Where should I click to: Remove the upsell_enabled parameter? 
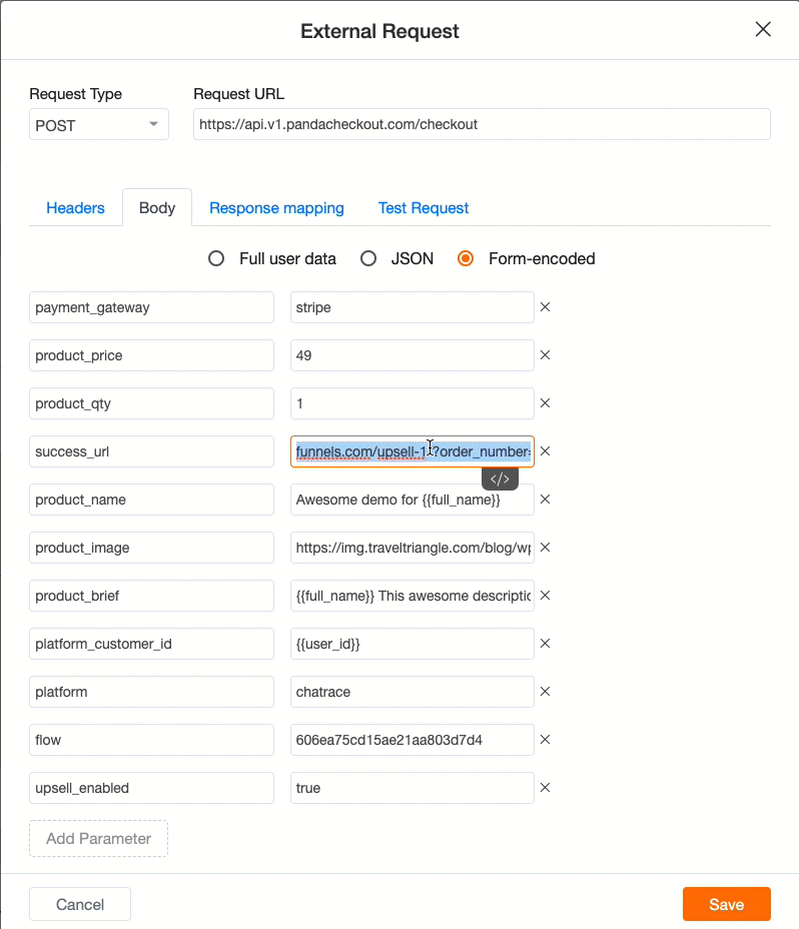point(545,787)
